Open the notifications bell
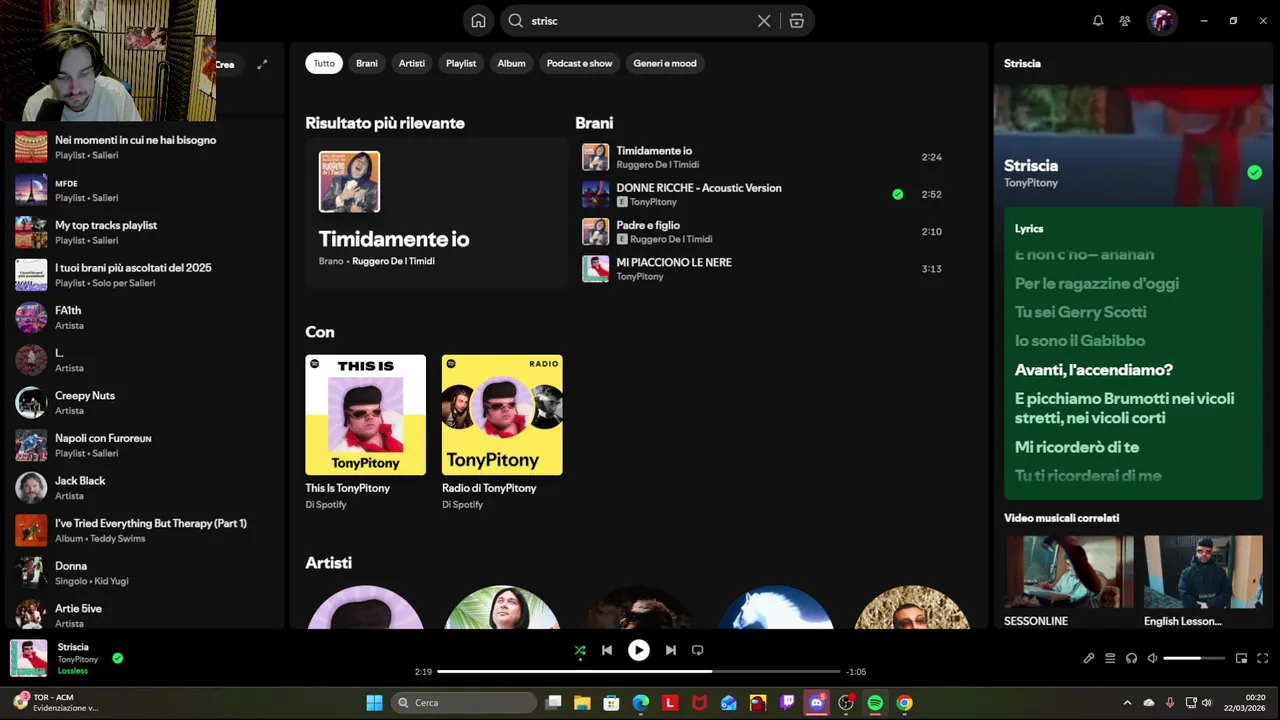Image resolution: width=1280 pixels, height=720 pixels. click(x=1098, y=21)
